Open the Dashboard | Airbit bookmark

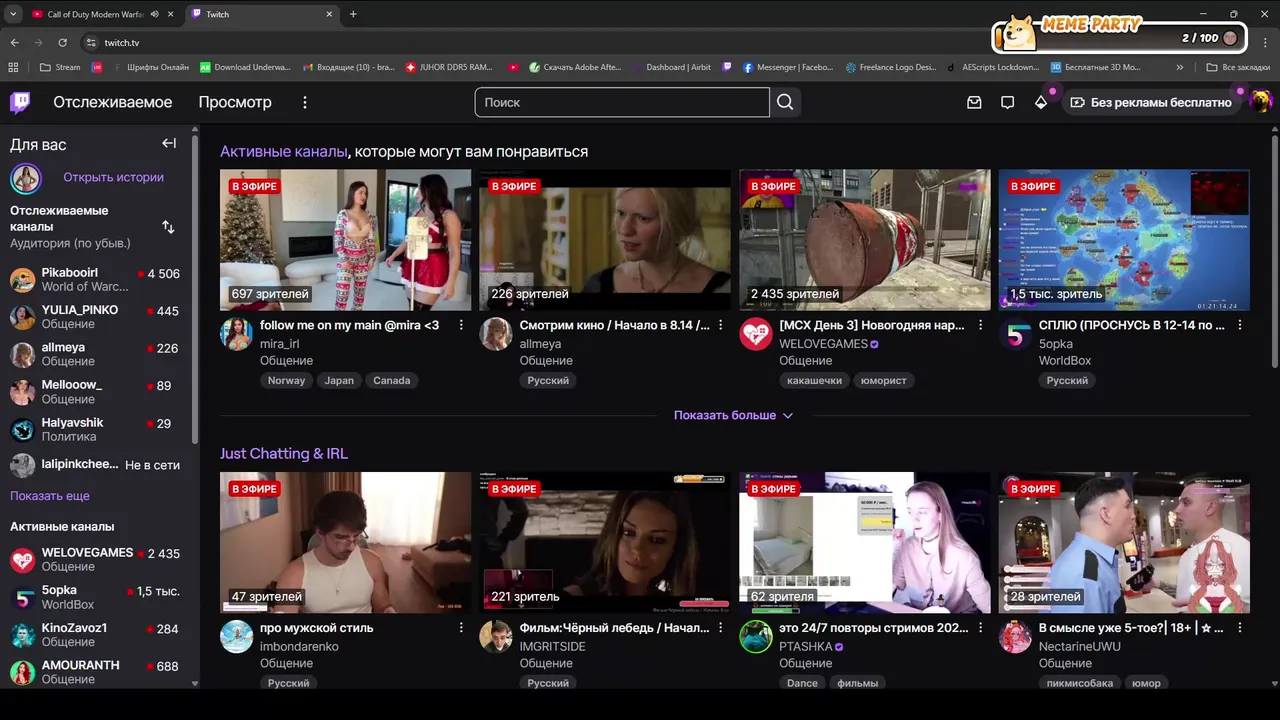pyautogui.click(x=672, y=67)
